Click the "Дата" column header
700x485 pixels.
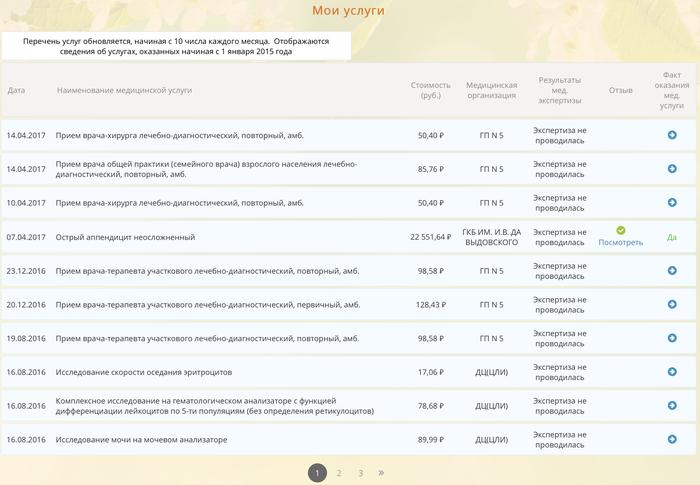[x=16, y=90]
